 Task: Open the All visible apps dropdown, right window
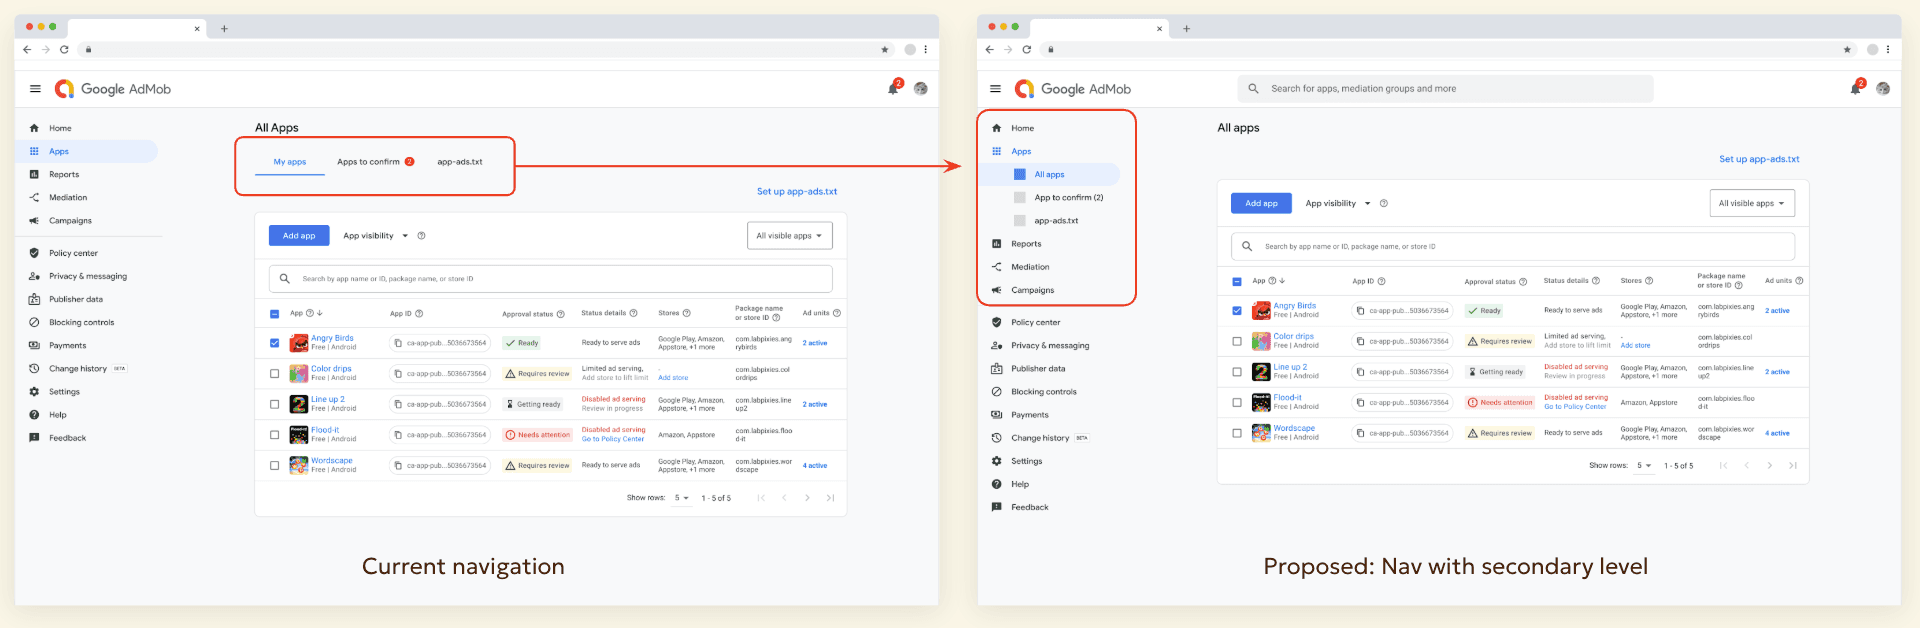(x=1752, y=203)
